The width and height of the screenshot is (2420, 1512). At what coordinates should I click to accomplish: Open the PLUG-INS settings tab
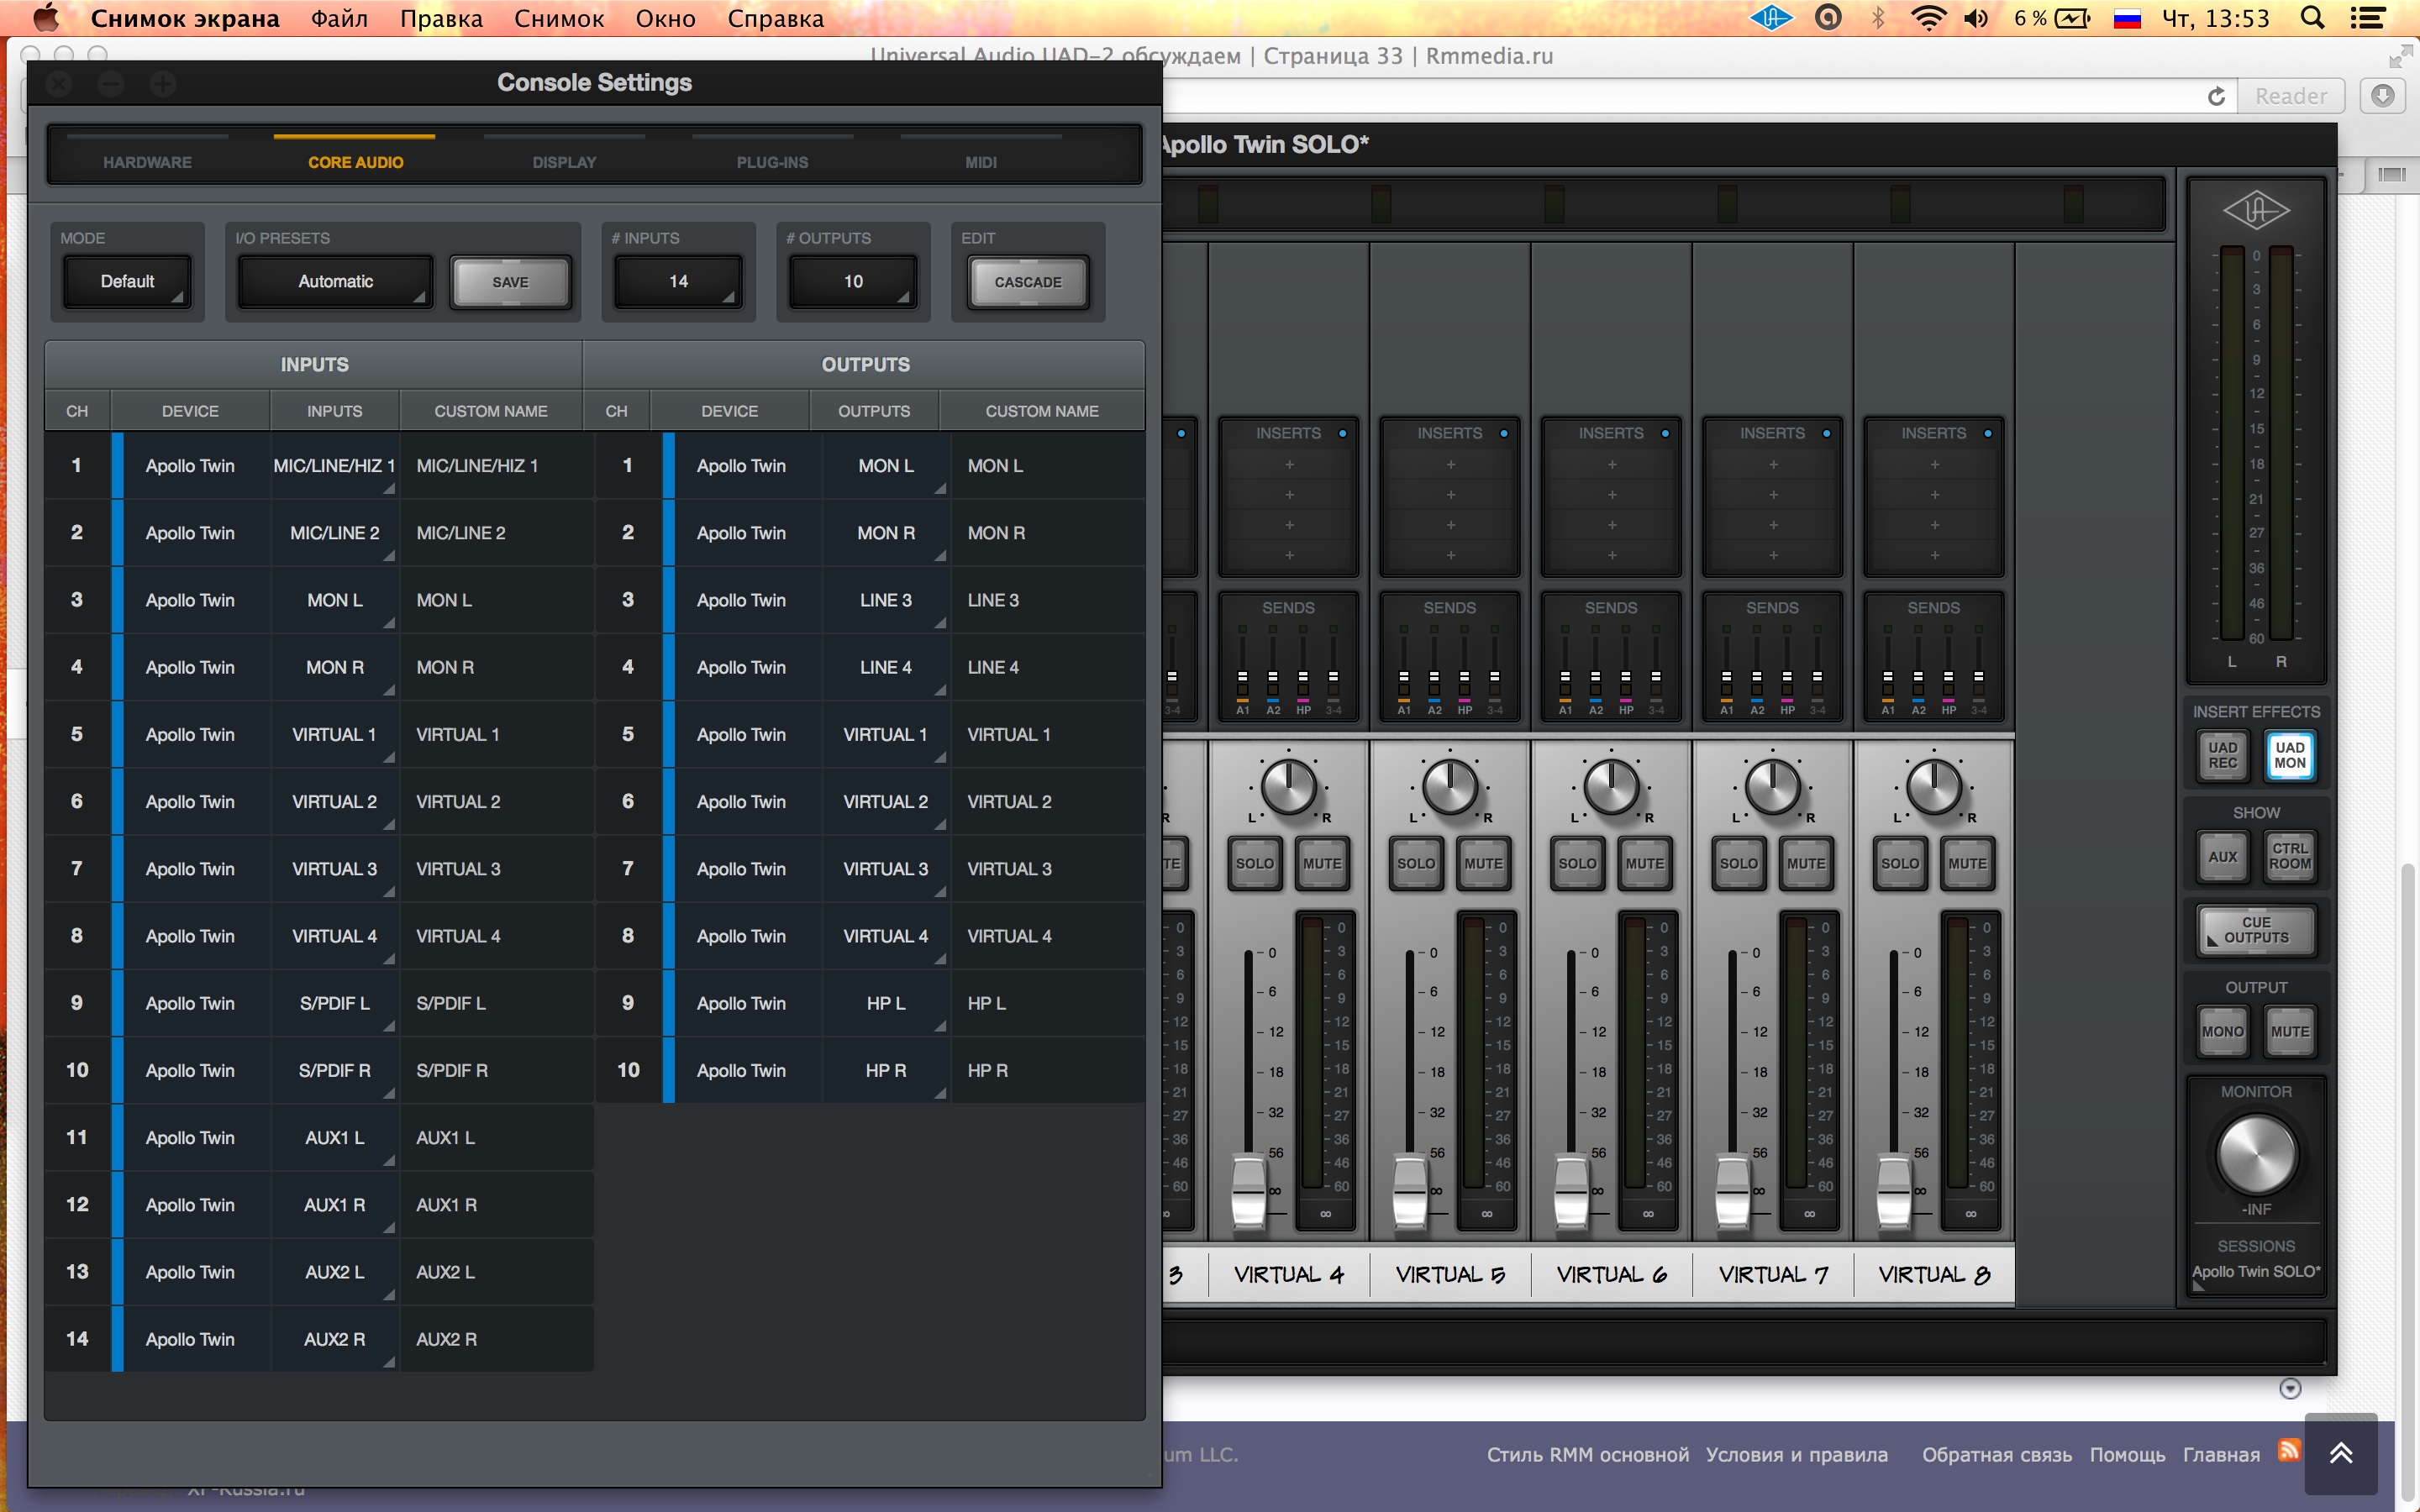pyautogui.click(x=772, y=162)
